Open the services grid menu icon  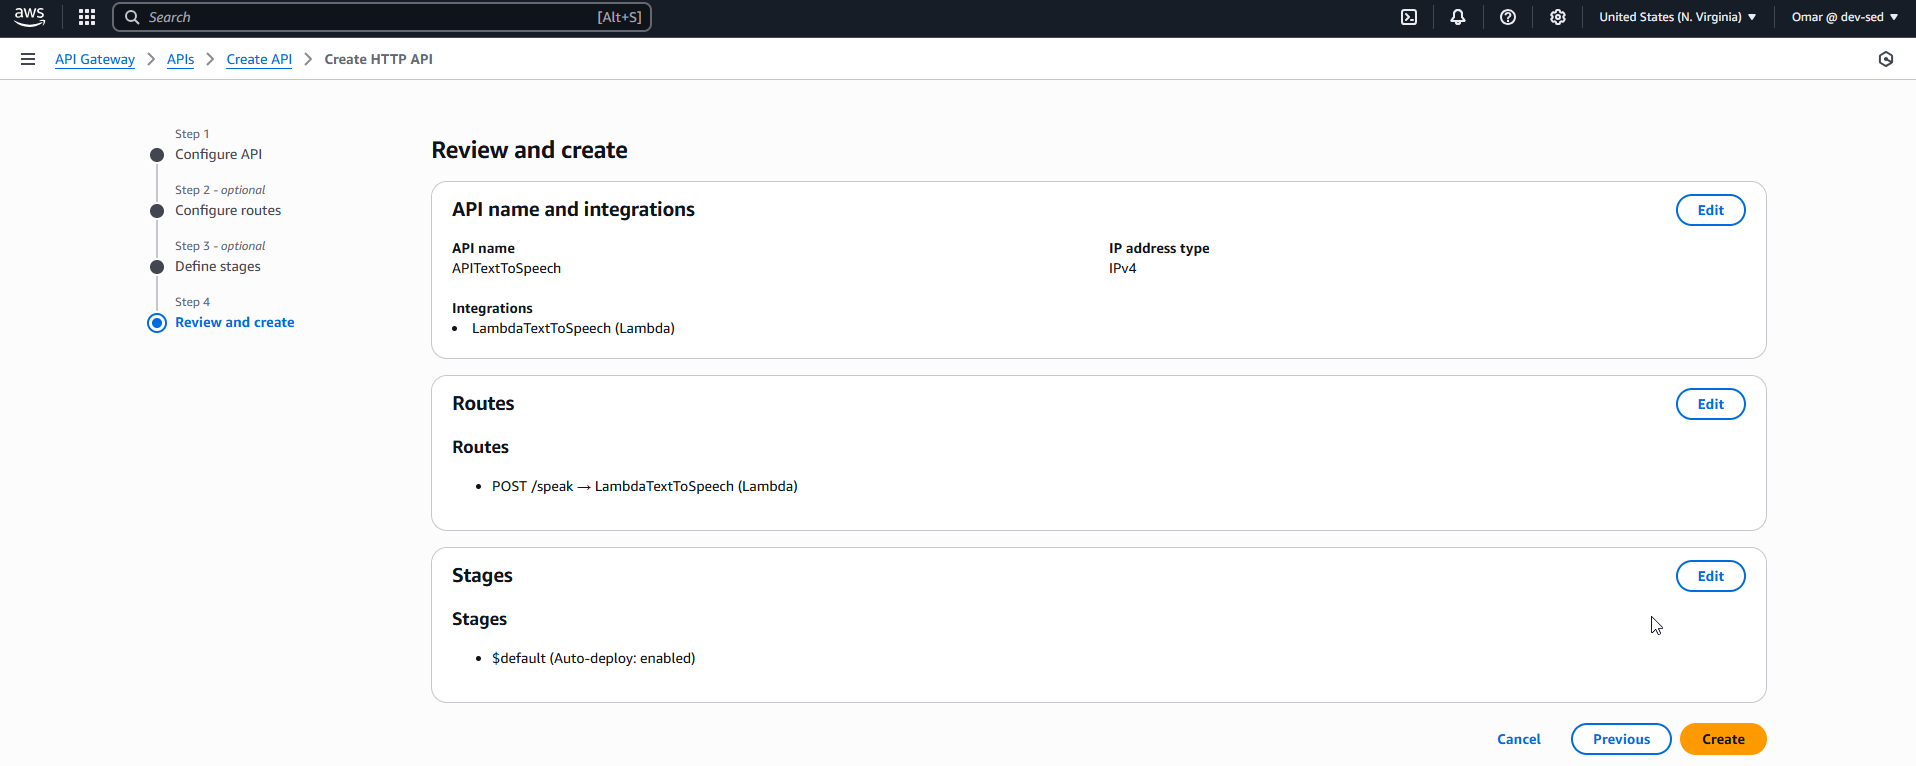click(87, 17)
